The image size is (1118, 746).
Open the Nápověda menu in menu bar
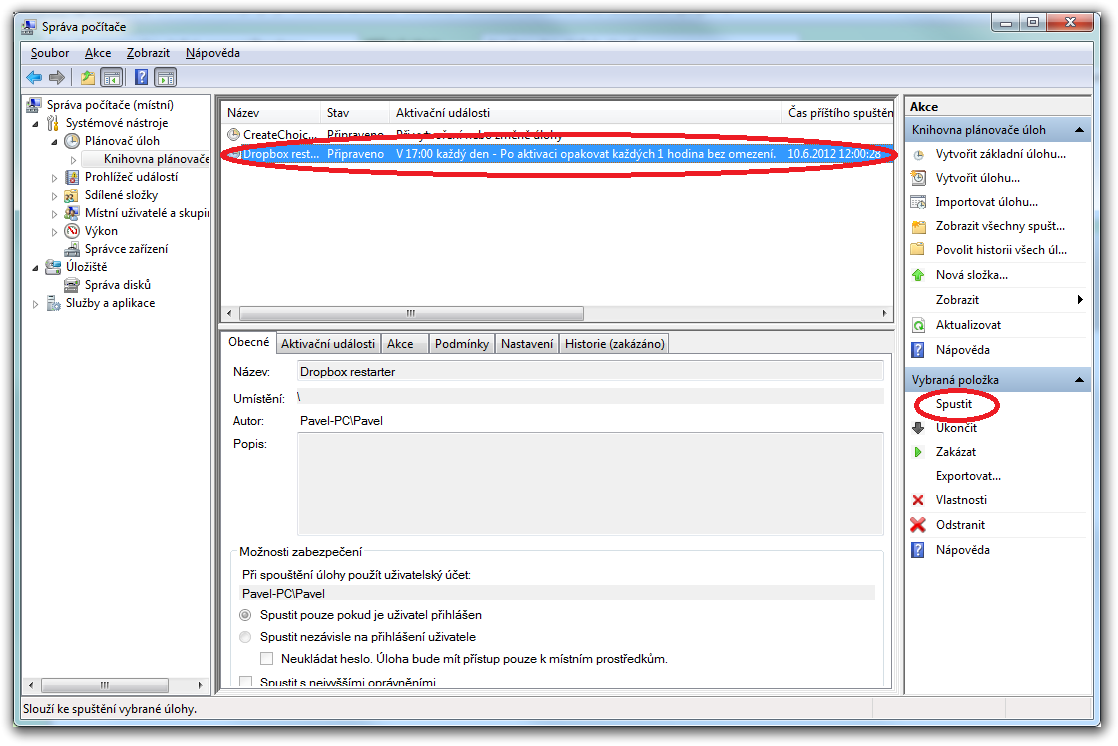(212, 53)
